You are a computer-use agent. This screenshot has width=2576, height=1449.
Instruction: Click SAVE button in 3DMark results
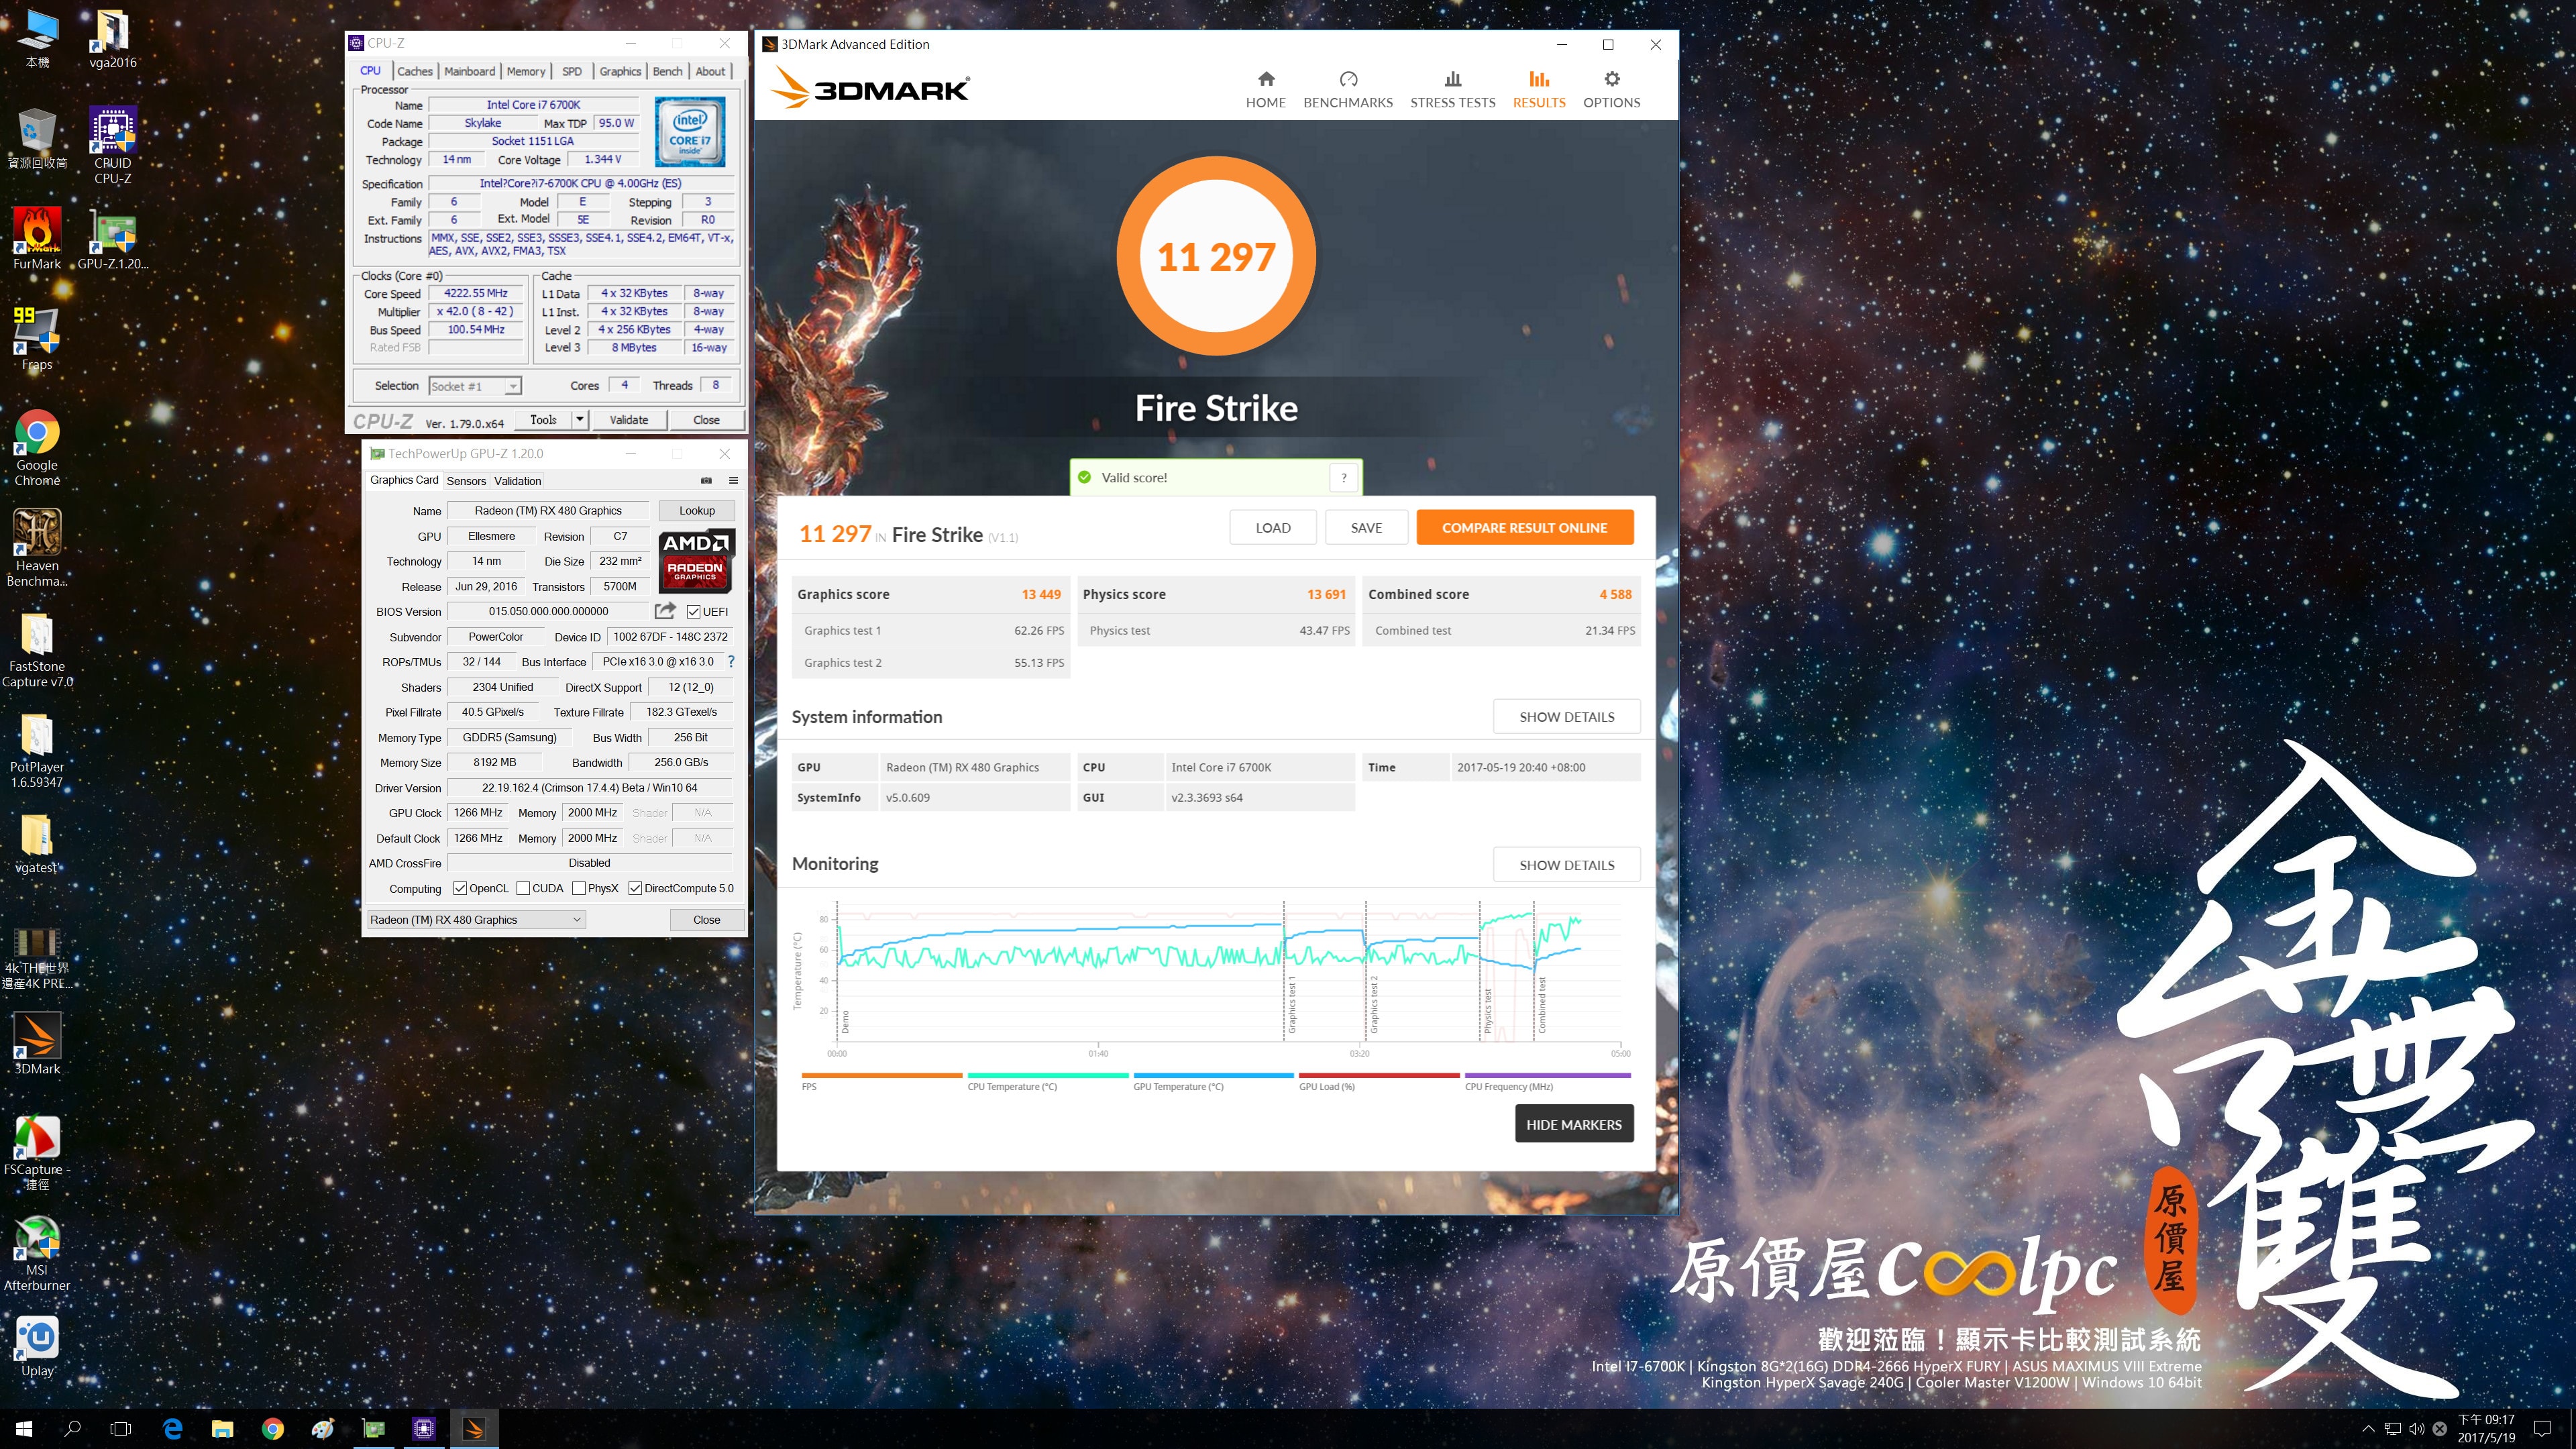(x=1366, y=527)
